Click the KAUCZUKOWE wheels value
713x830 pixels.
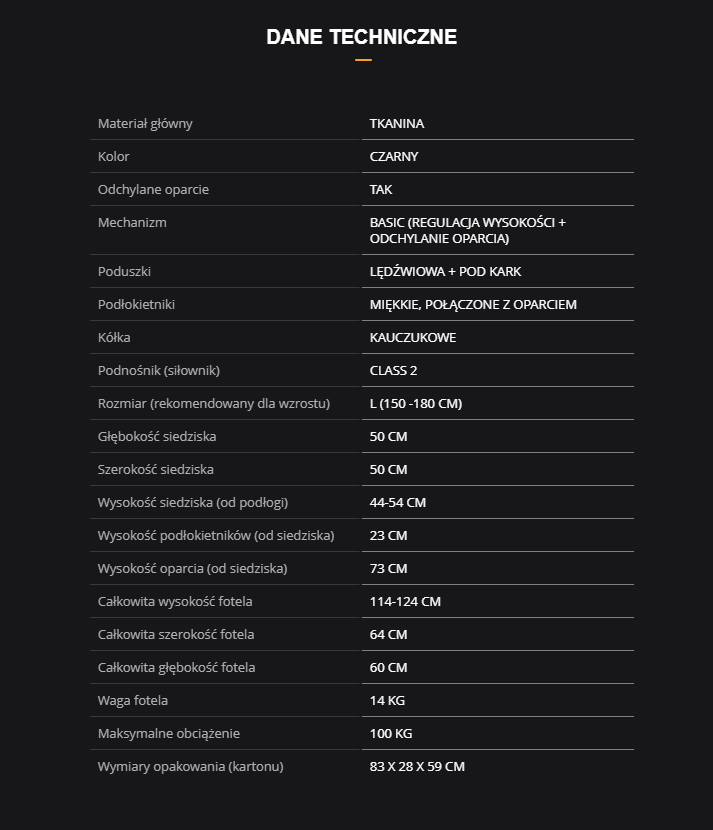413,338
